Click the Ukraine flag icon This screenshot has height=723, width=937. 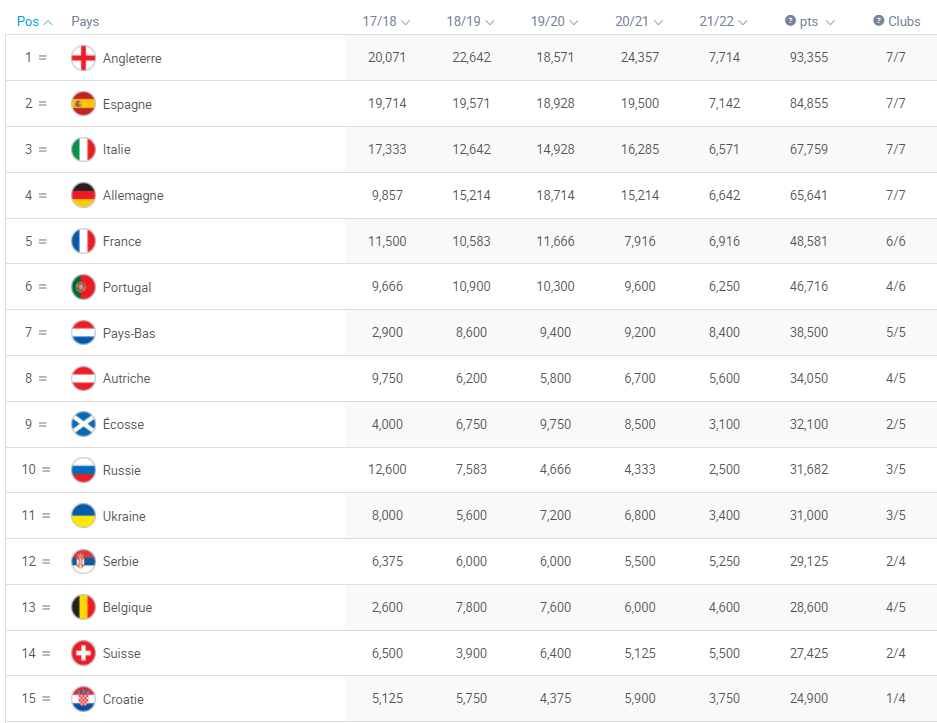[x=83, y=516]
